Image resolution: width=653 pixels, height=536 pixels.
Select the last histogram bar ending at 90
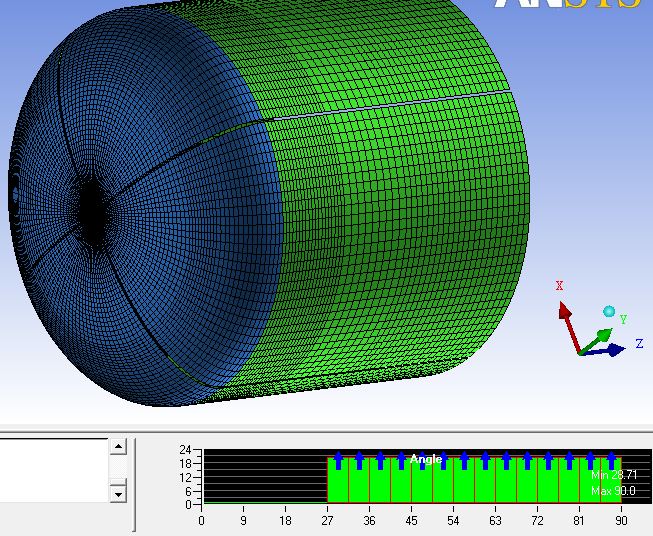(x=611, y=485)
